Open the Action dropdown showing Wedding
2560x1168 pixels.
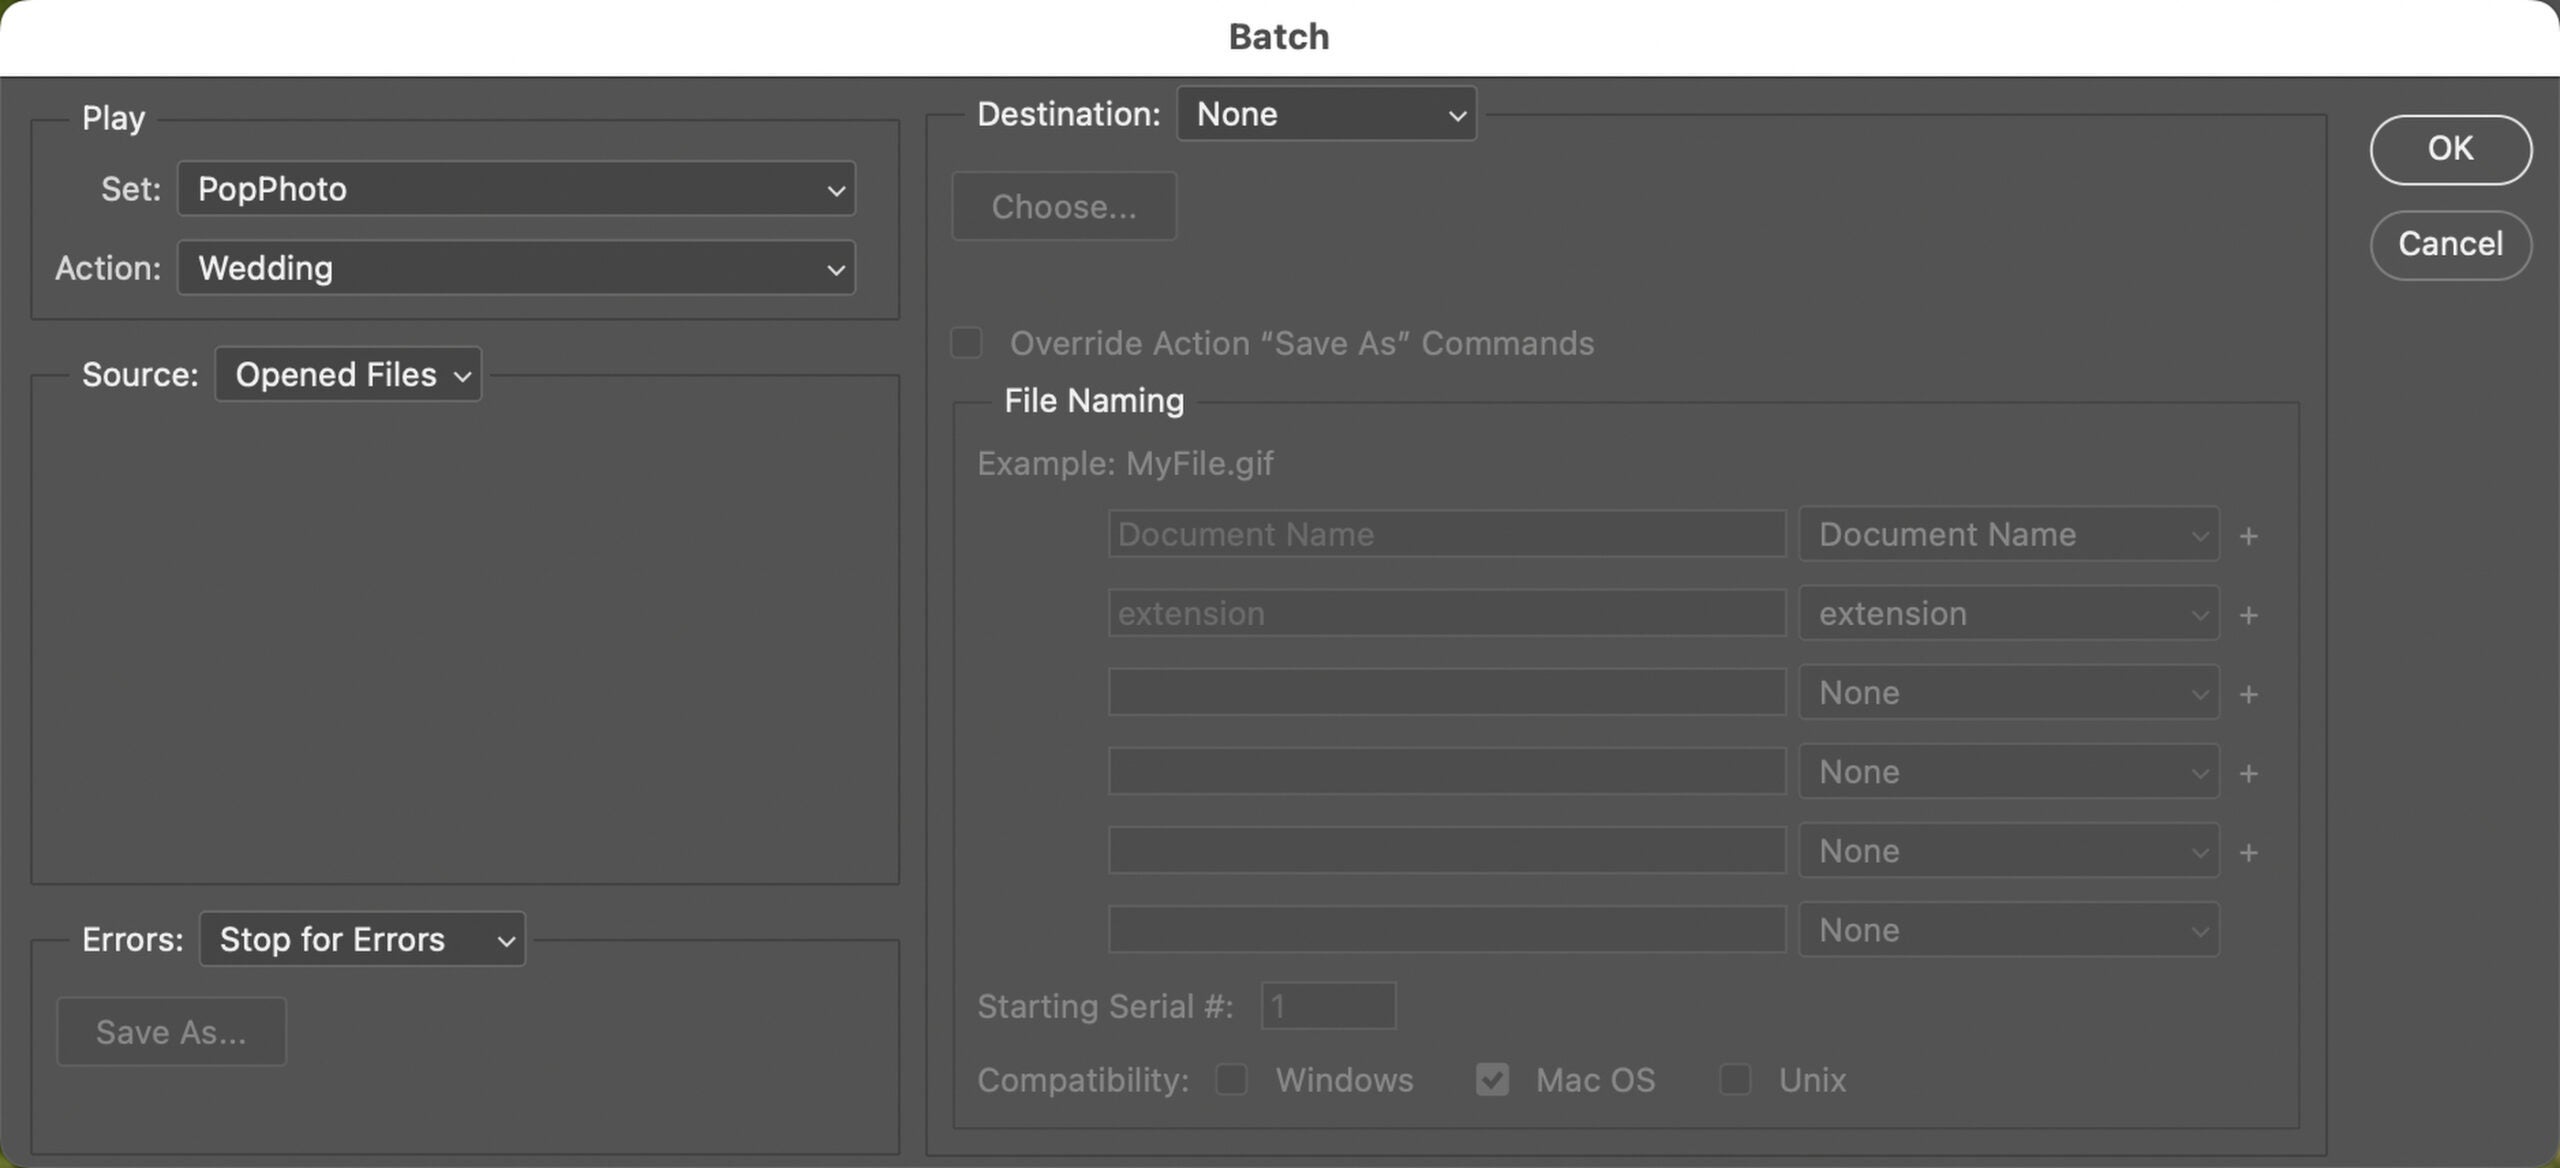[x=516, y=268]
